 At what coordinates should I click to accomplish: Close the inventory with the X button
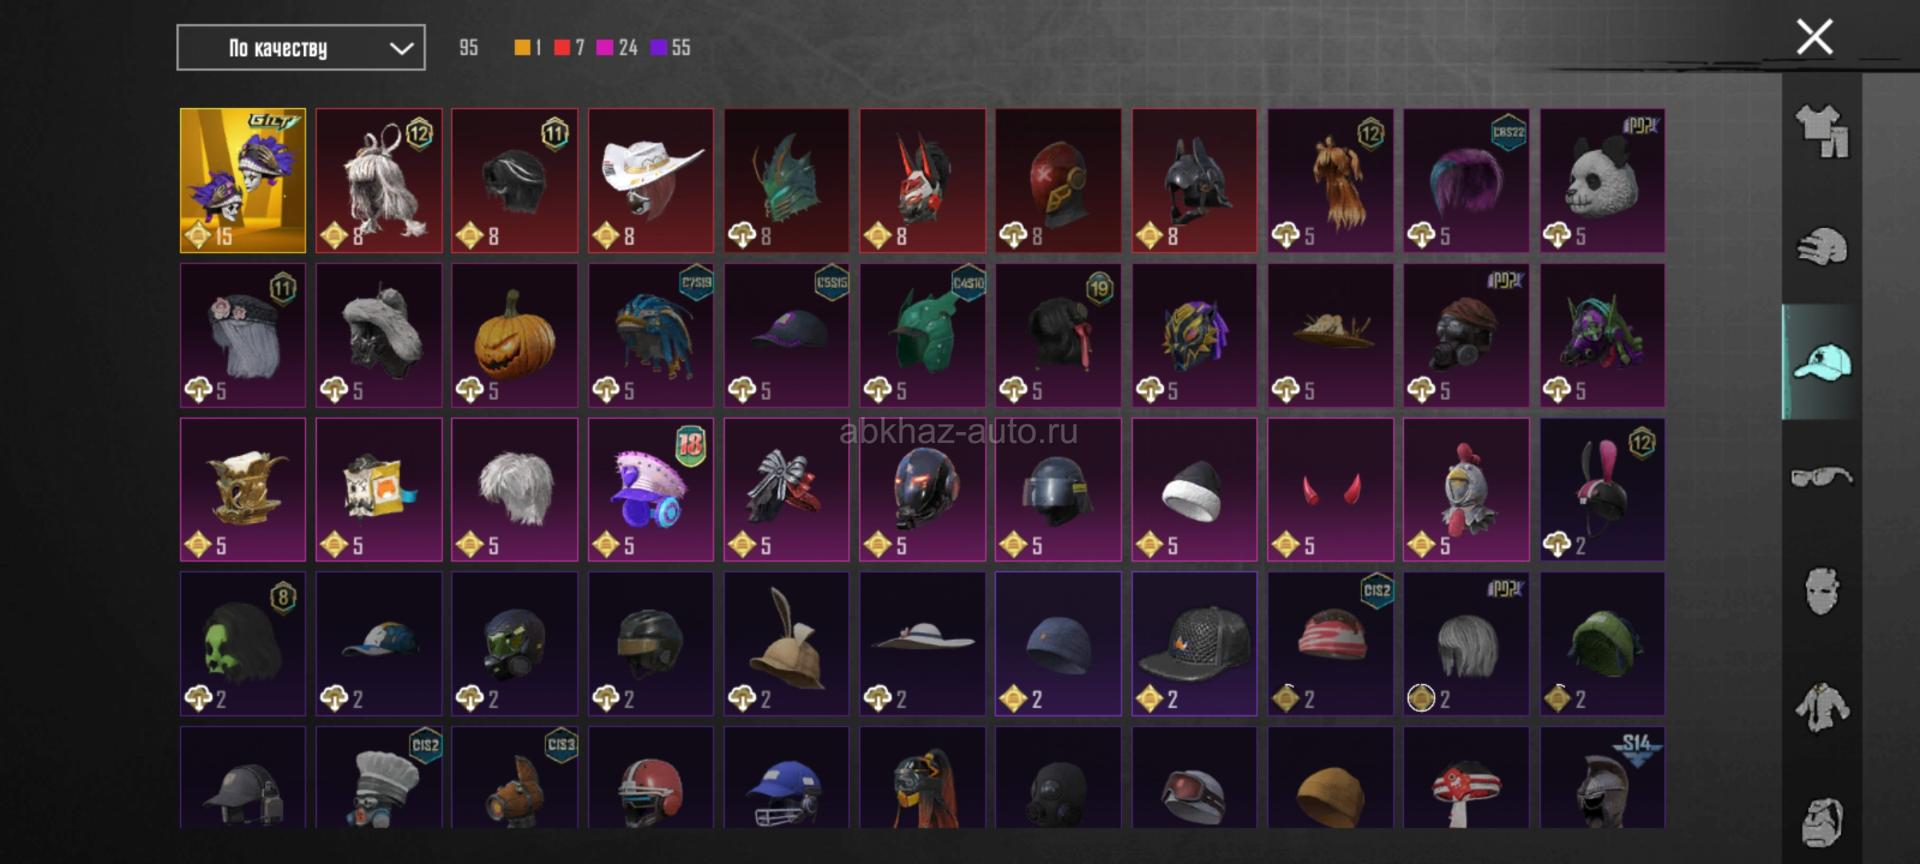pyautogui.click(x=1814, y=37)
